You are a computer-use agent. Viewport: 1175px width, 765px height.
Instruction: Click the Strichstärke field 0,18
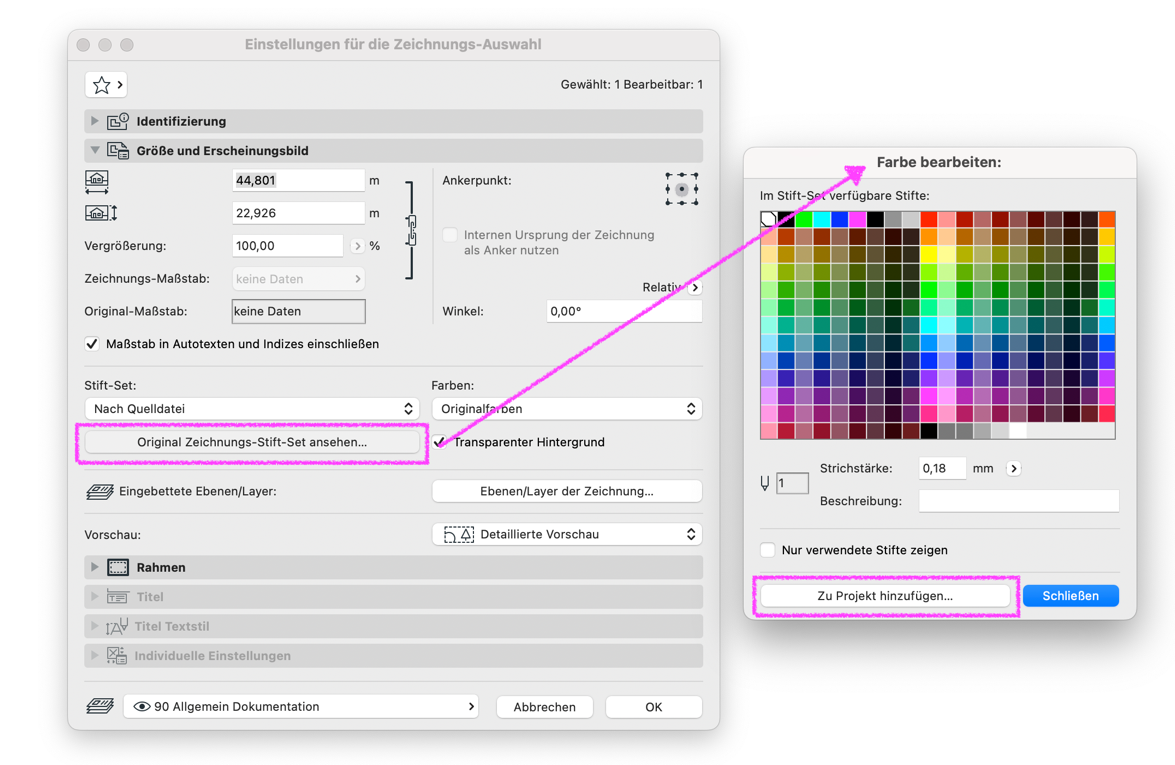(943, 468)
